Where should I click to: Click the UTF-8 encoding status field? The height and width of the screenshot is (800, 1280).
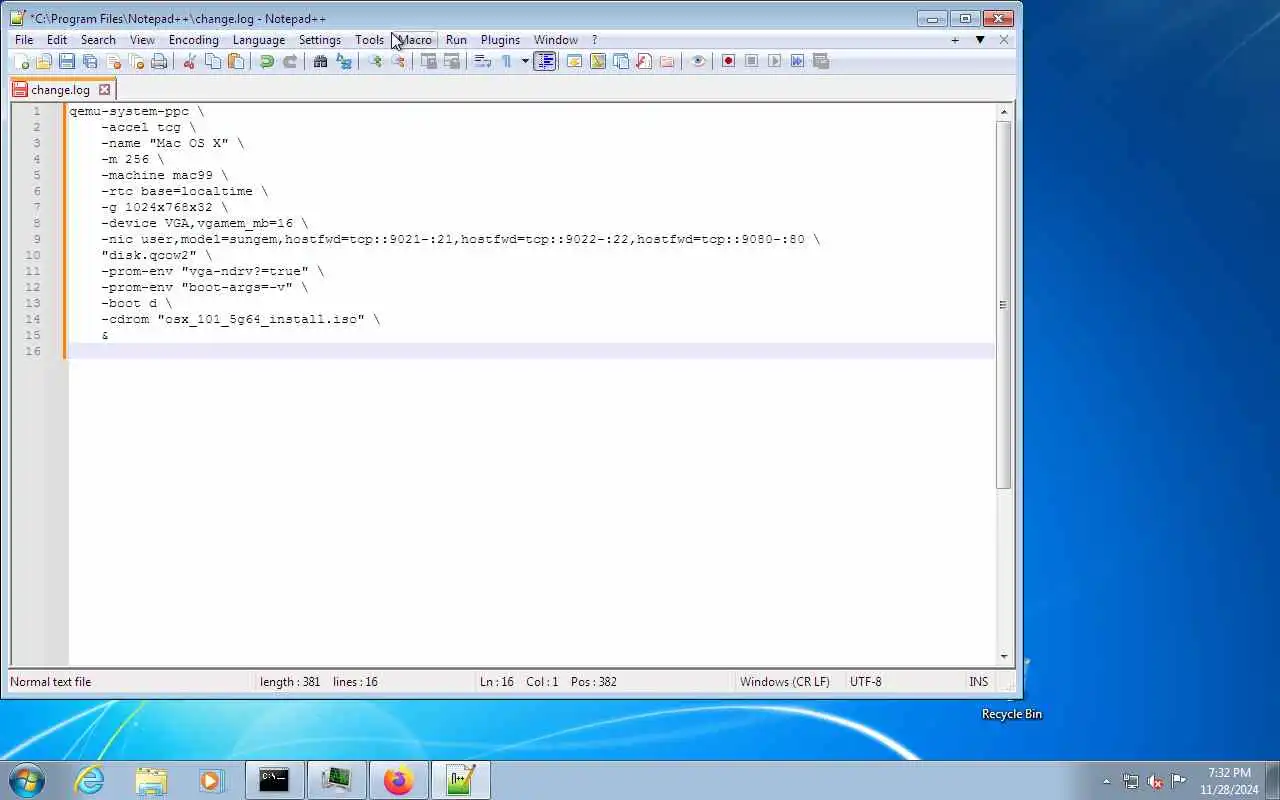pos(866,682)
